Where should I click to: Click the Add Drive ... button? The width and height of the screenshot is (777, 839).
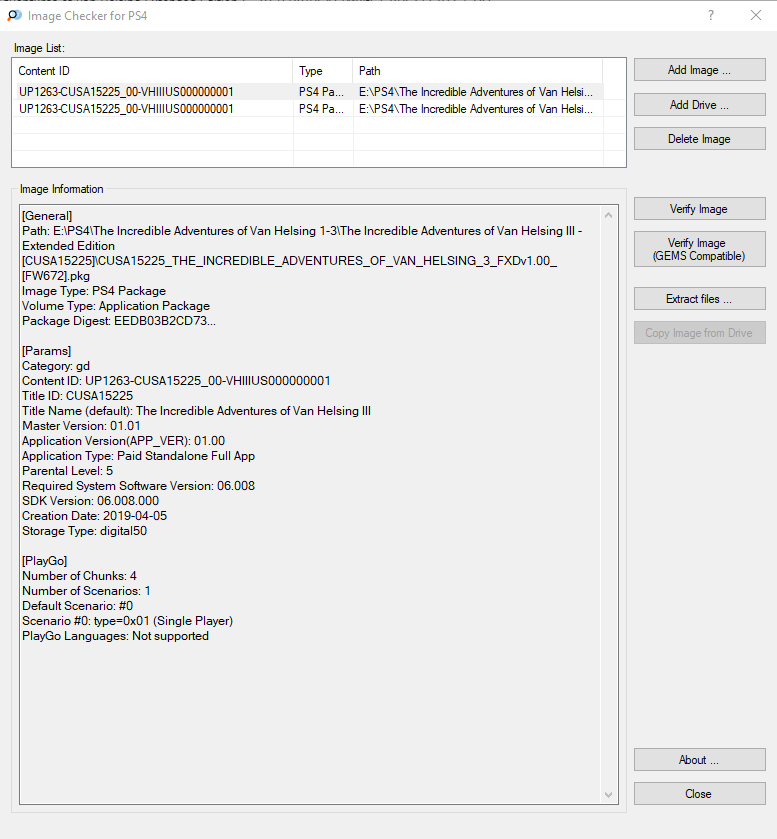[x=699, y=105]
